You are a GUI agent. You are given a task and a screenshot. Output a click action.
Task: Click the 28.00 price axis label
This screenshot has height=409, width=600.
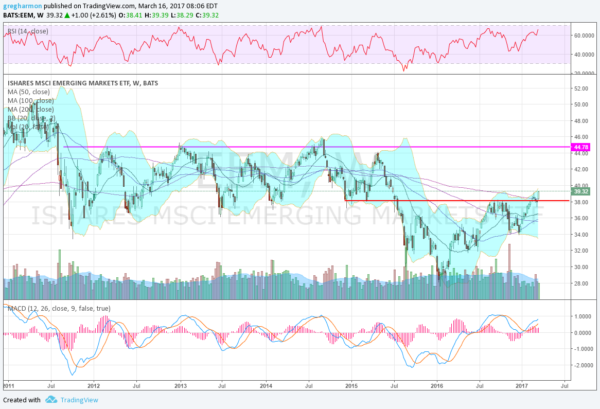pos(581,284)
